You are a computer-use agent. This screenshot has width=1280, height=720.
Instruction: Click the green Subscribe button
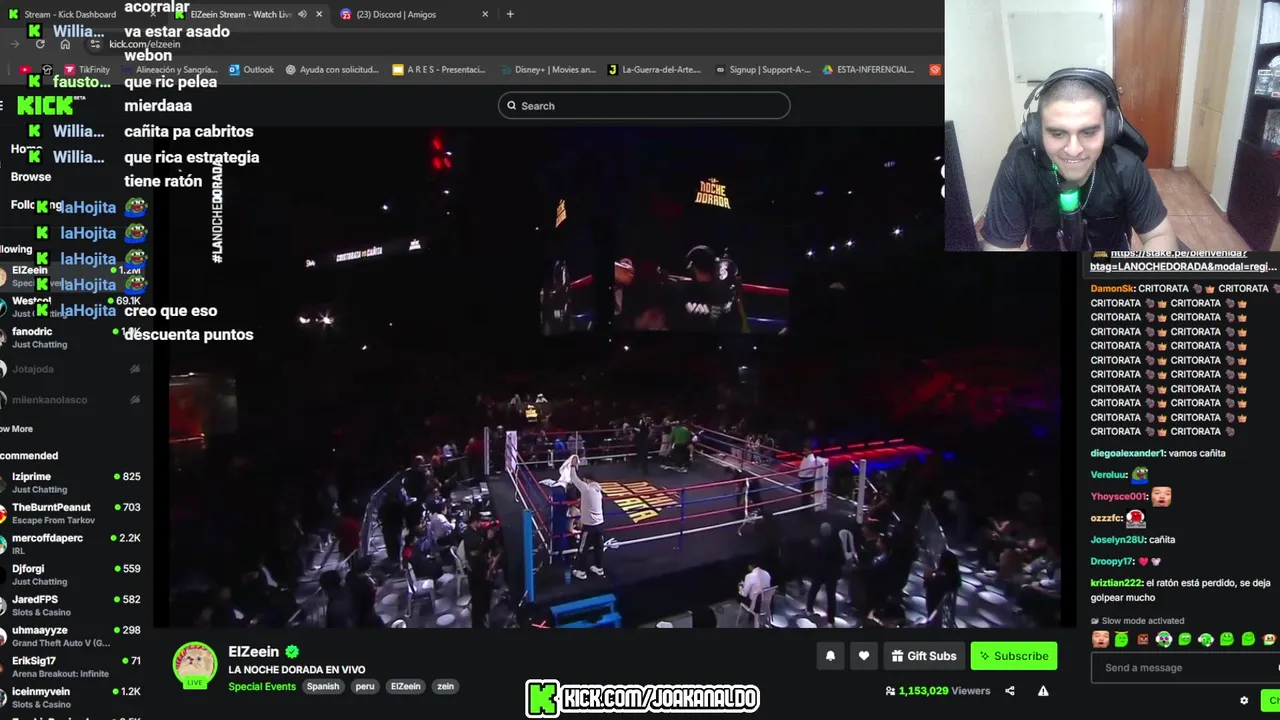[1014, 656]
